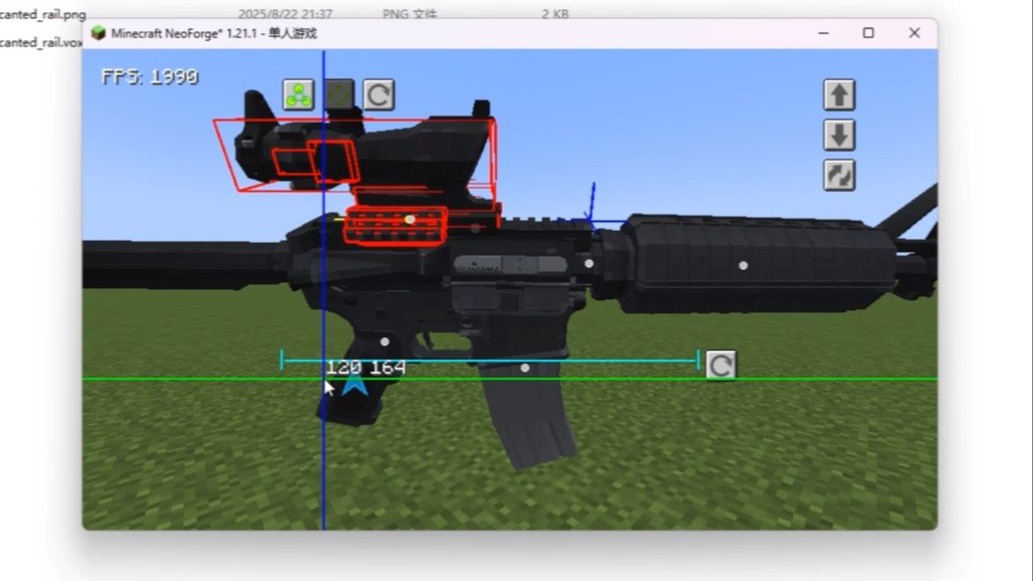1033x581 pixels.
Task: Close the Minecraft NeoForge window
Action: click(914, 33)
